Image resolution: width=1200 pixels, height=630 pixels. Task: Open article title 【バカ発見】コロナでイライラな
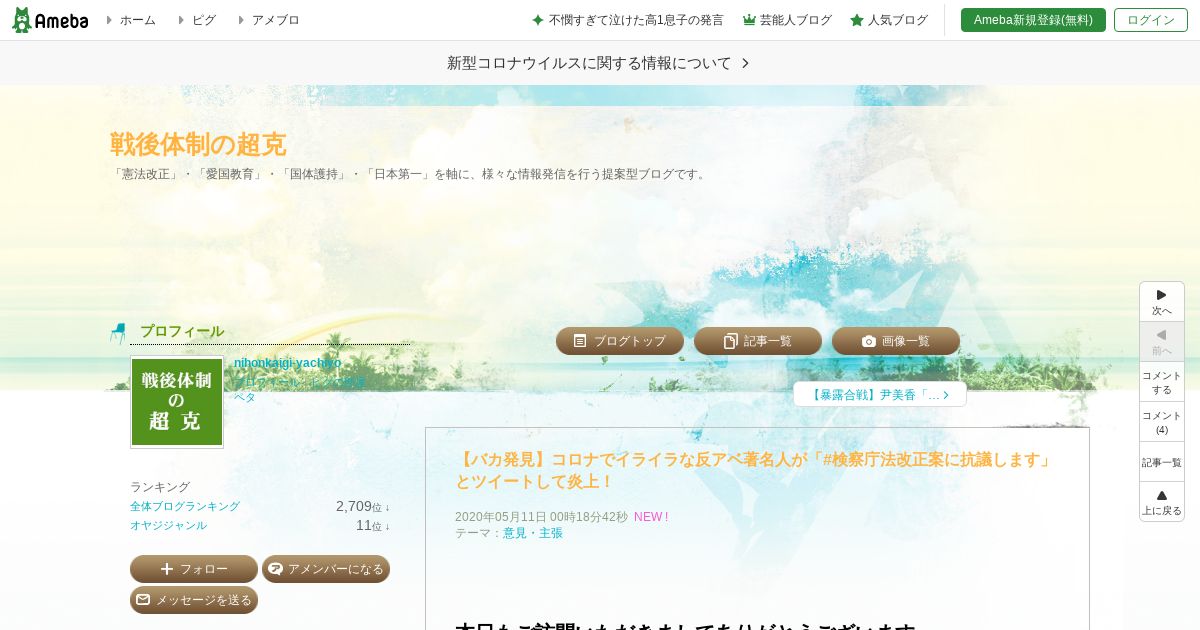(755, 470)
